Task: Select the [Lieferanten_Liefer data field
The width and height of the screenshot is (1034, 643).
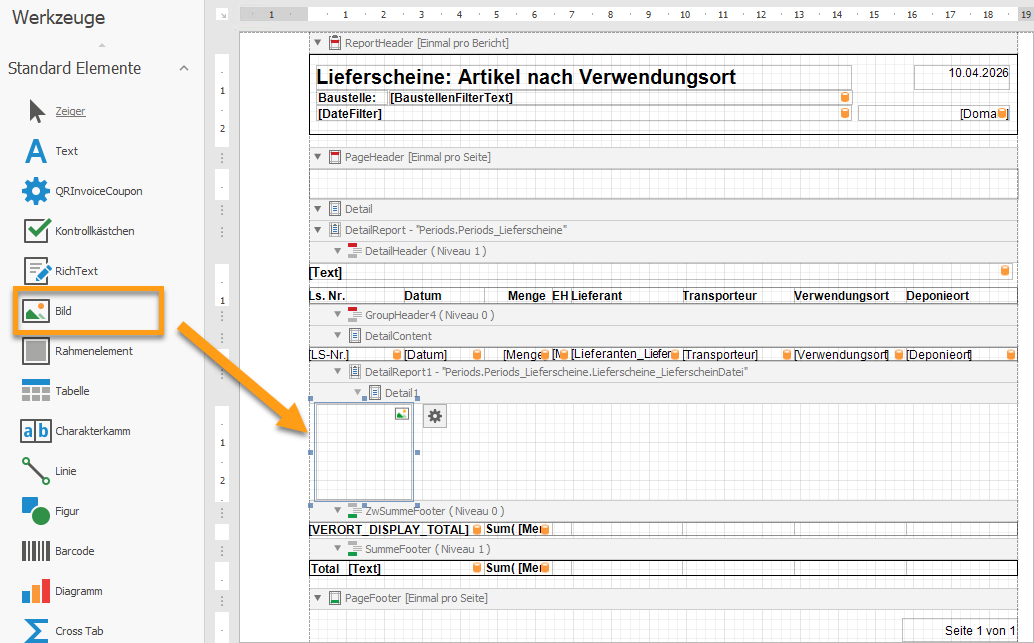Action: 625,354
